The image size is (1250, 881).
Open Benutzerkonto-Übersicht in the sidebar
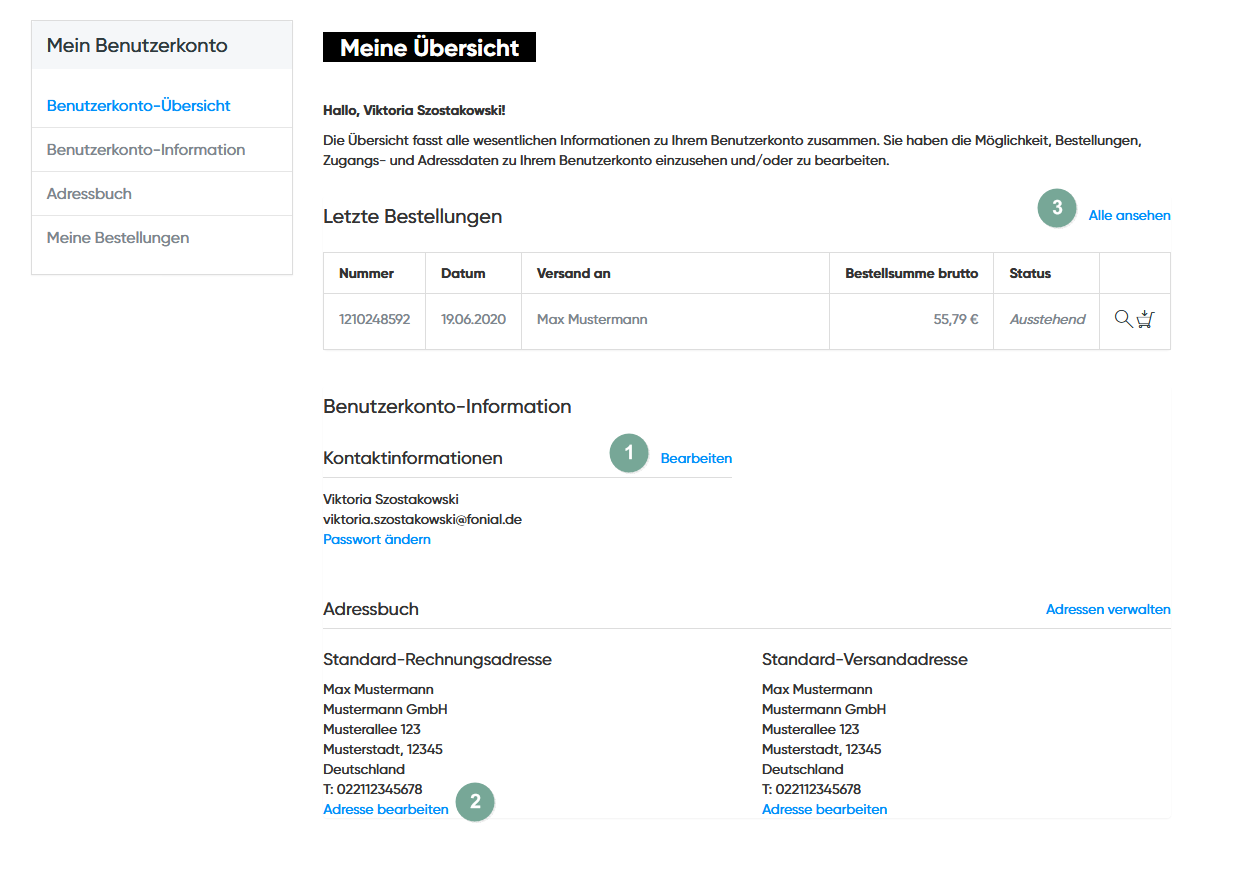pyautogui.click(x=138, y=106)
